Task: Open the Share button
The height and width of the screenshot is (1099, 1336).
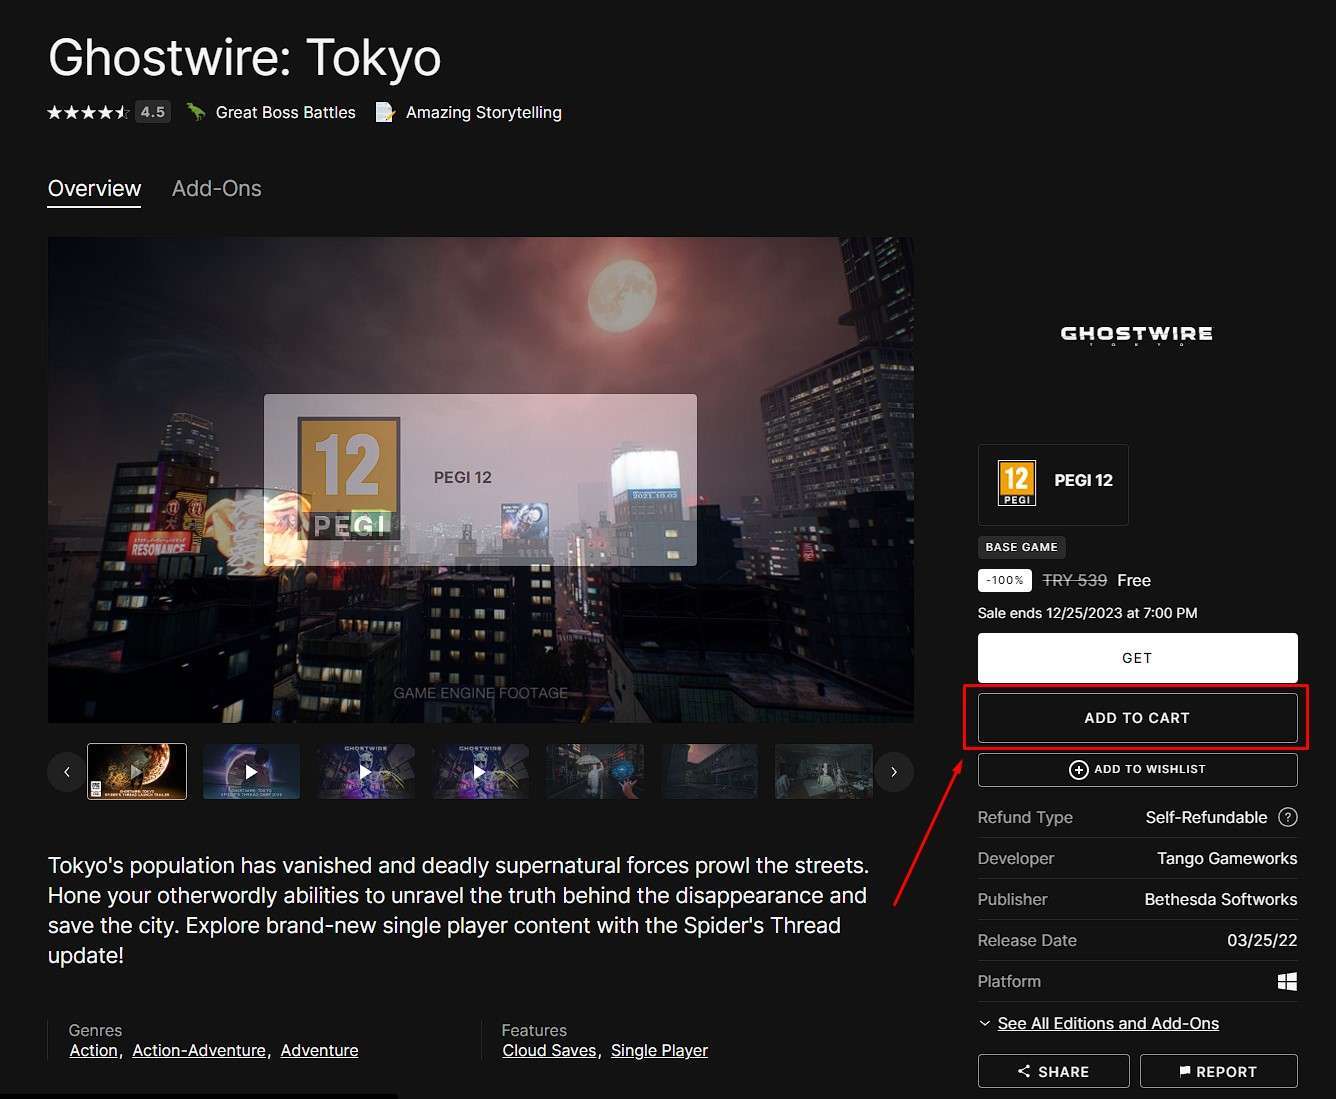Action: click(x=1053, y=1071)
